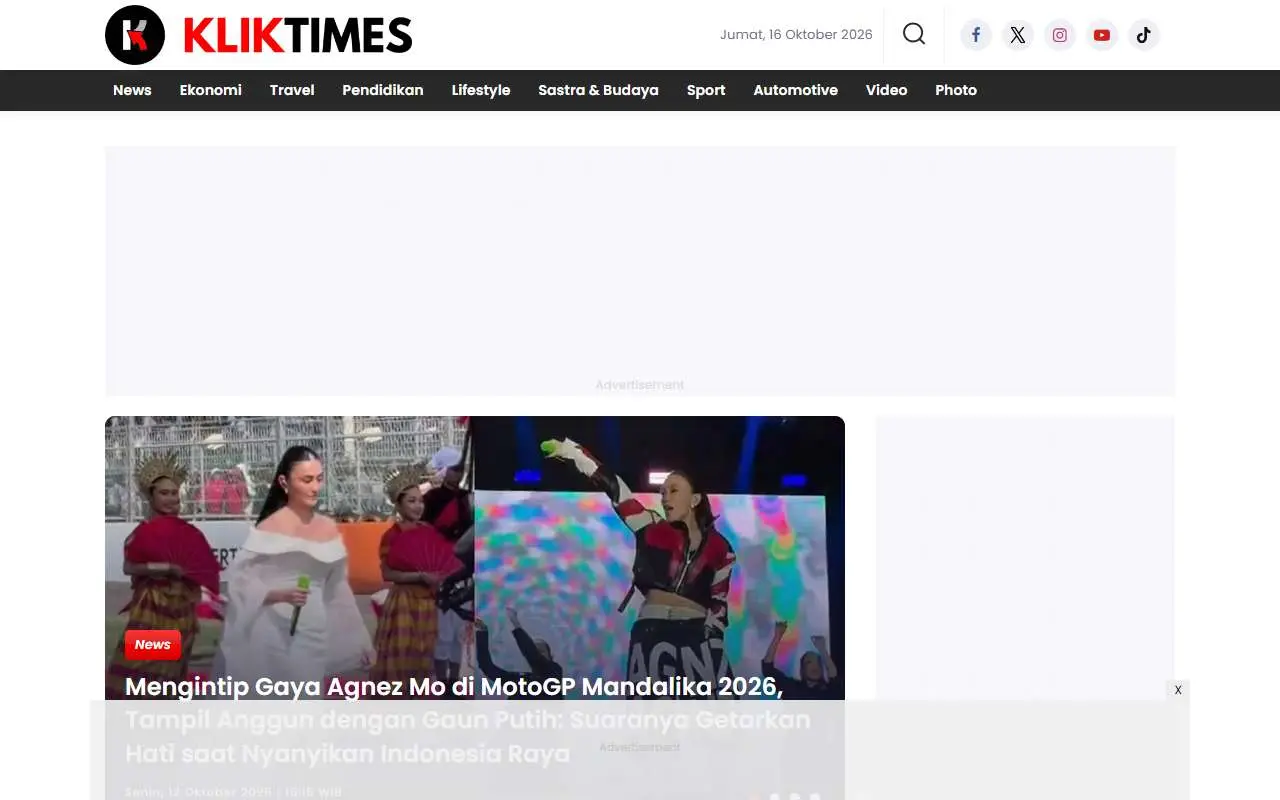
Task: Go to the News menu
Action: (132, 90)
